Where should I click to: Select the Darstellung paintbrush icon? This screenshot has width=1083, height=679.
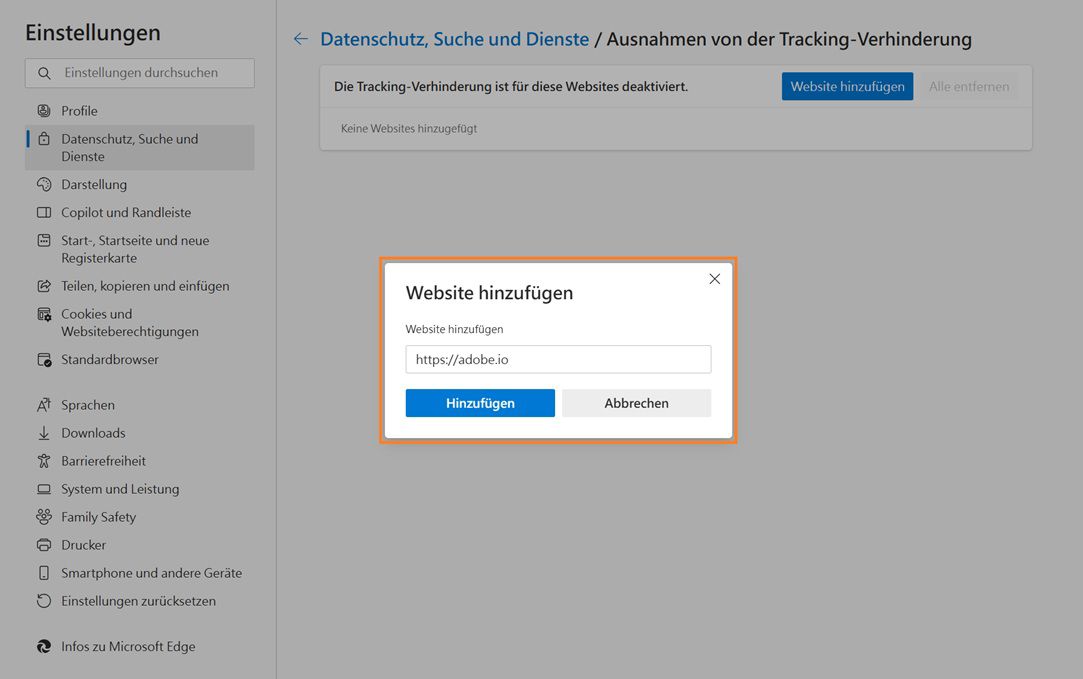[41, 184]
